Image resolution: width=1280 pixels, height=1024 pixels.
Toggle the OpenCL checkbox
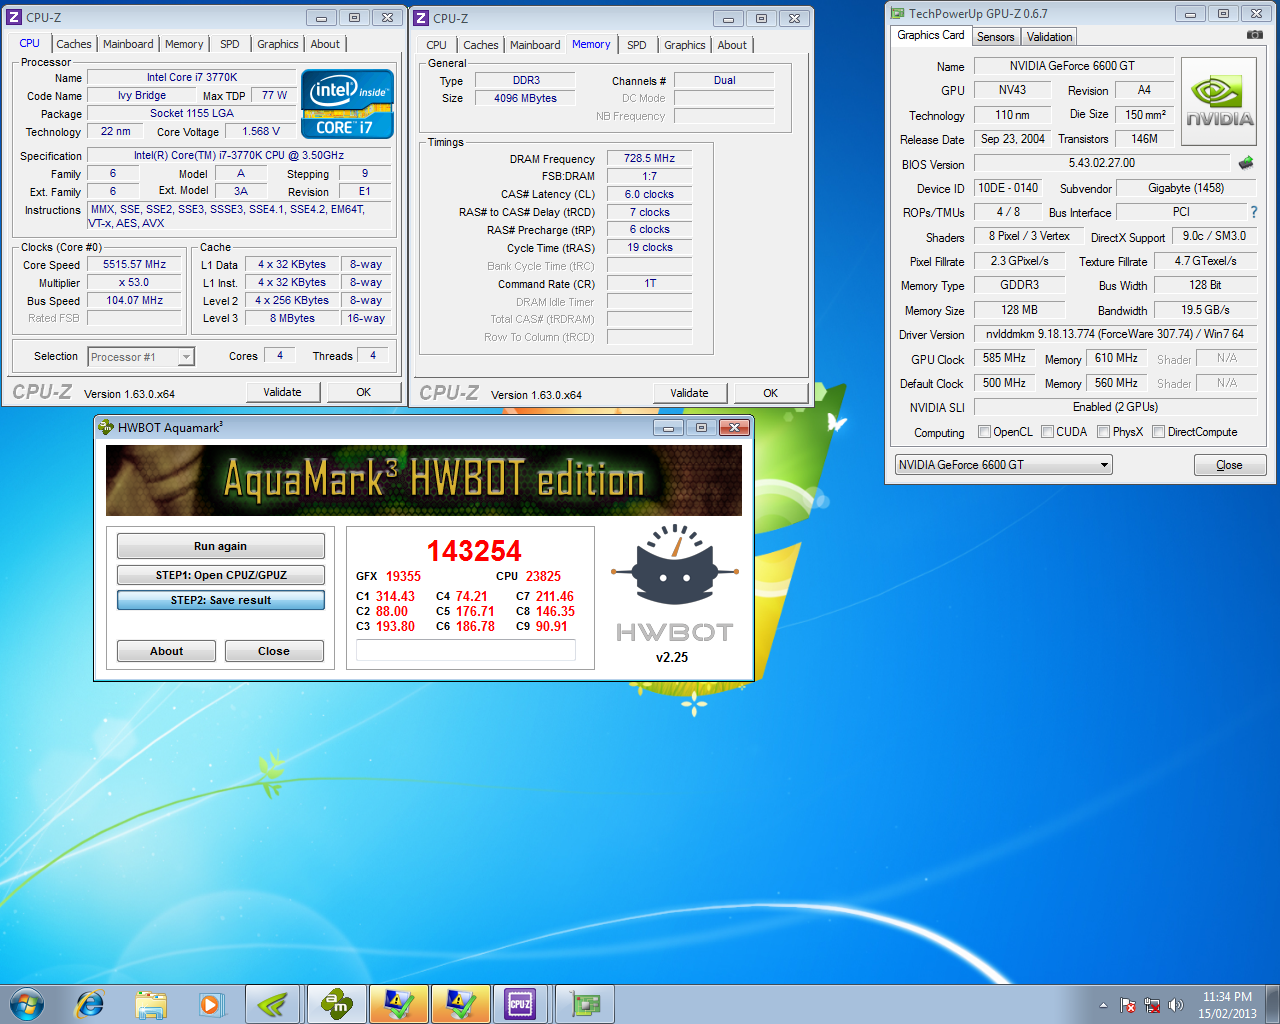984,432
